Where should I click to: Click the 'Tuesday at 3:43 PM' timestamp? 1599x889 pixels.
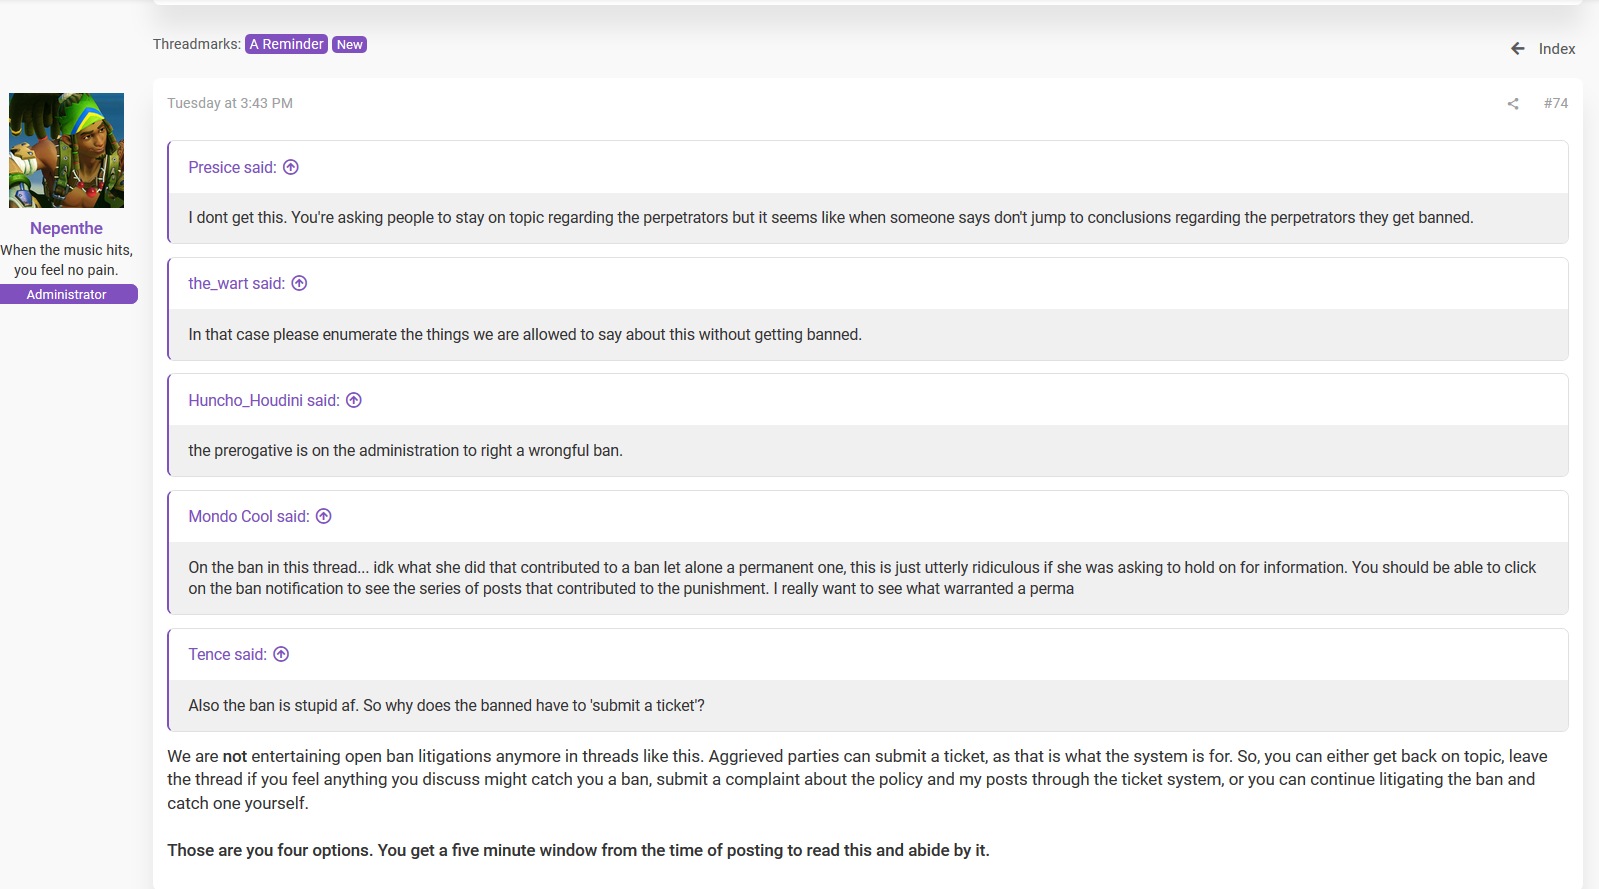click(230, 103)
